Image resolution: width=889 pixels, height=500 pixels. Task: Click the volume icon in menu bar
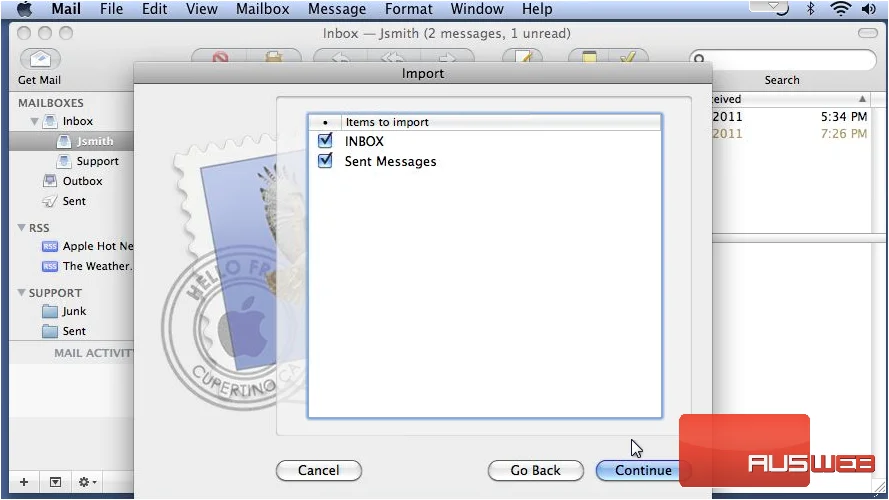tap(869, 9)
